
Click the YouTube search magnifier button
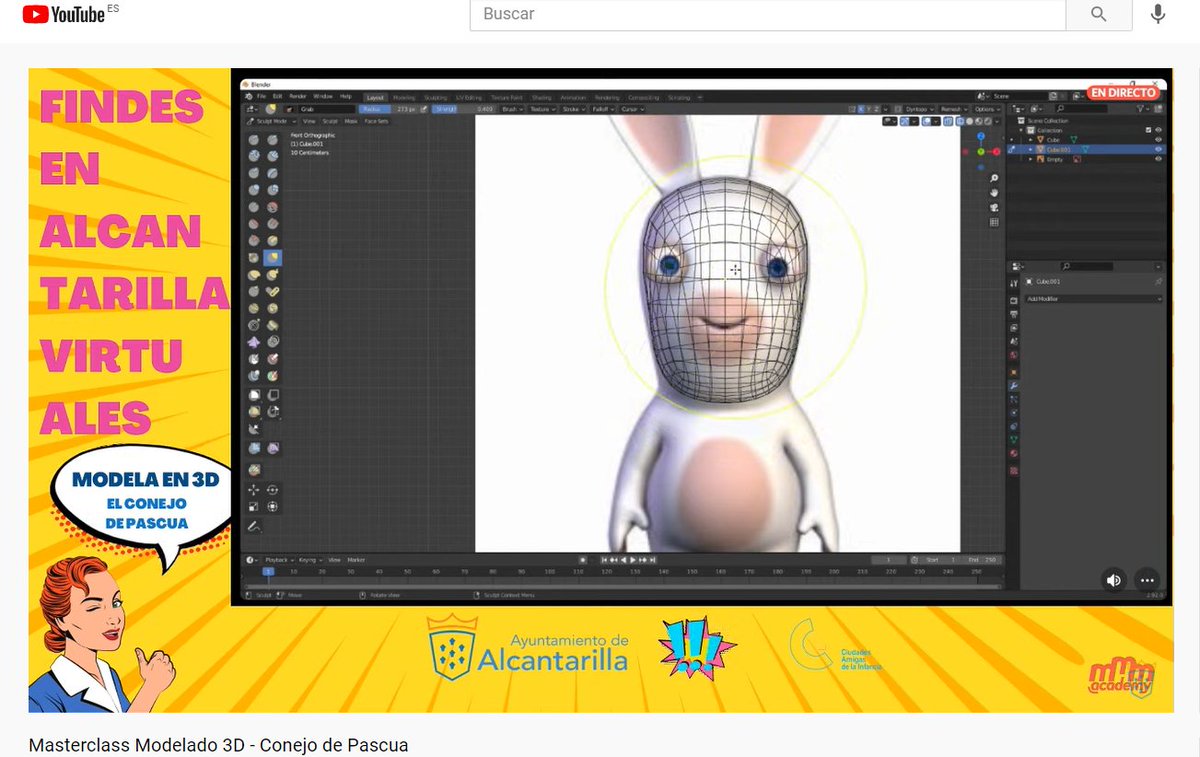point(1098,14)
